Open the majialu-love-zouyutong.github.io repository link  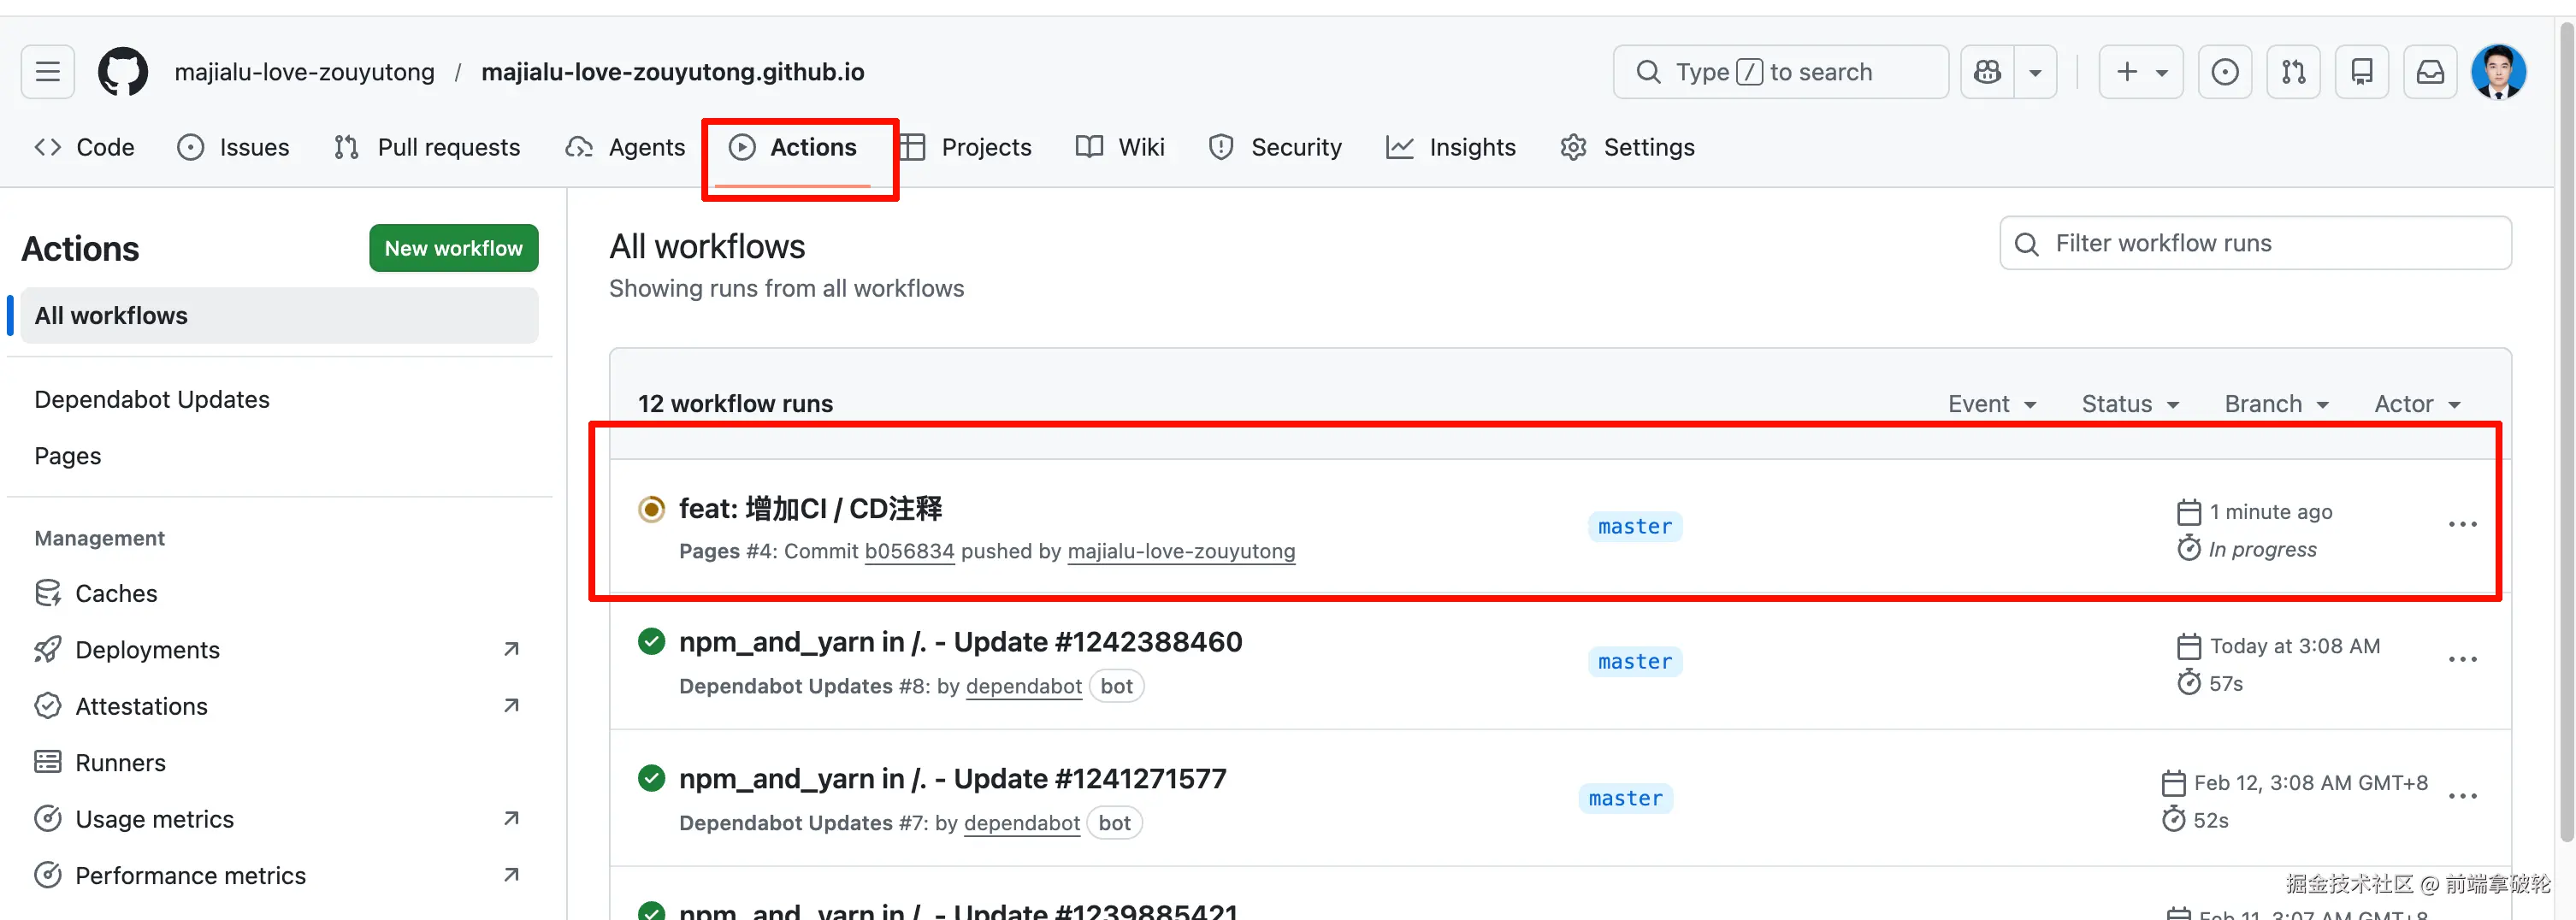(673, 72)
